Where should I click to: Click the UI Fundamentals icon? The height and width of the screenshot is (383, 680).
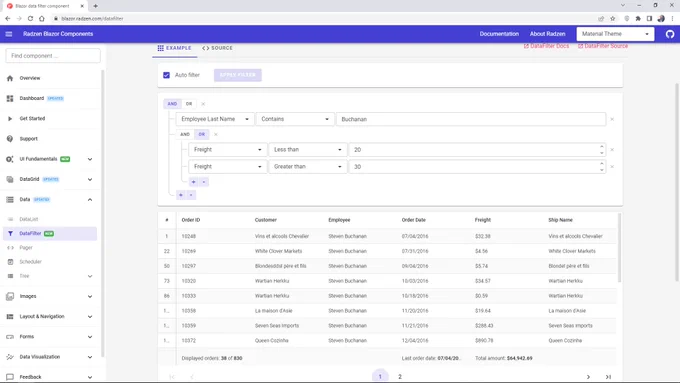tap(10, 159)
